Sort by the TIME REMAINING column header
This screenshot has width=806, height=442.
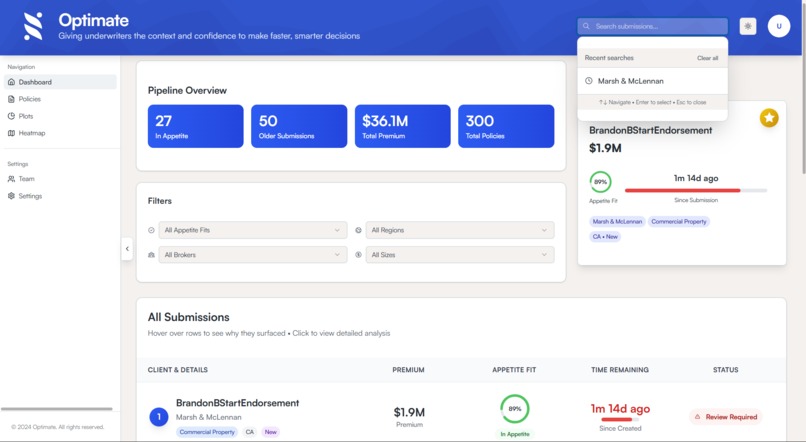point(620,370)
